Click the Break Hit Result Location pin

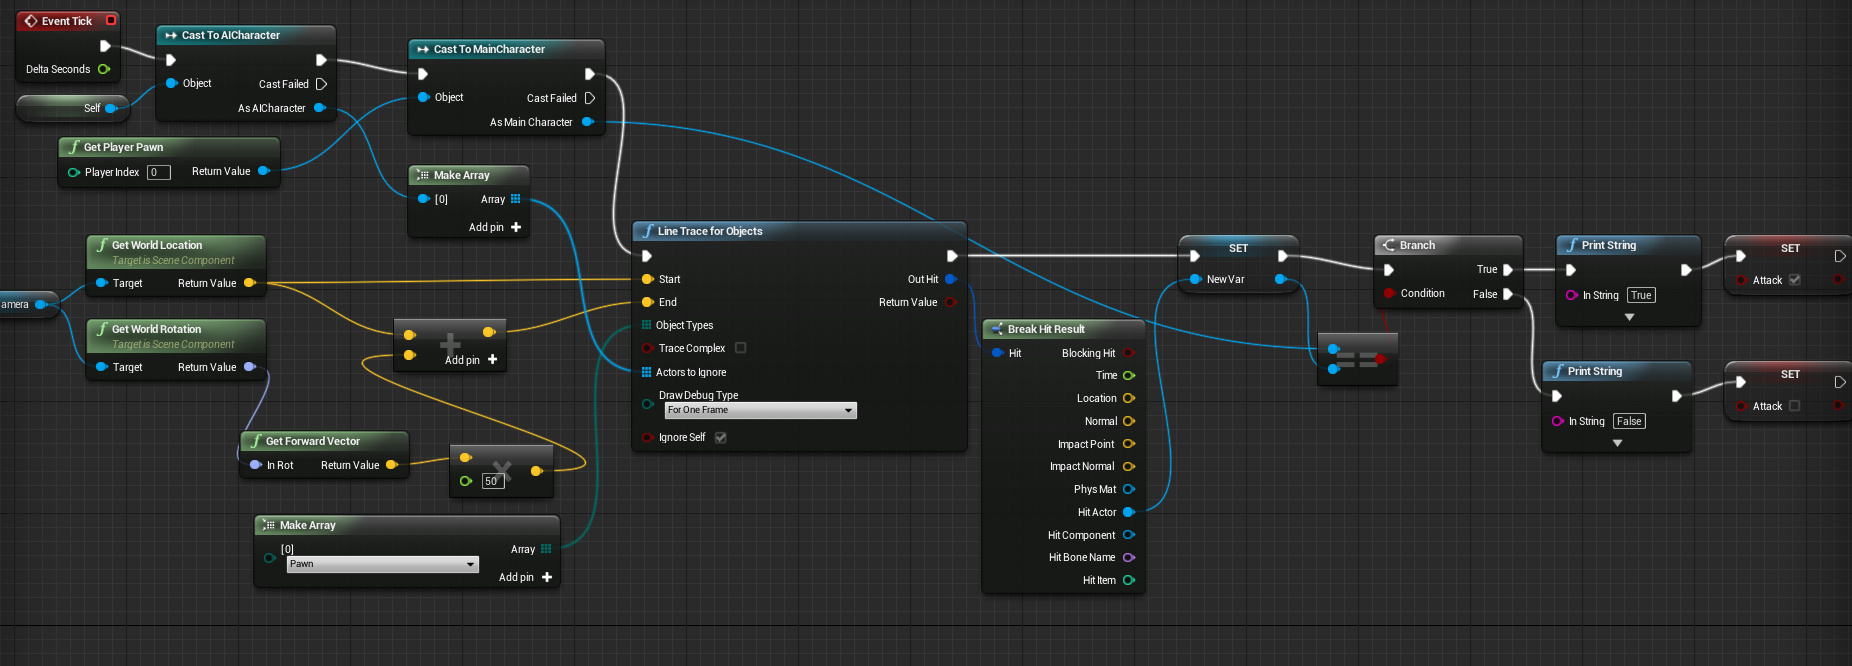pos(1129,398)
